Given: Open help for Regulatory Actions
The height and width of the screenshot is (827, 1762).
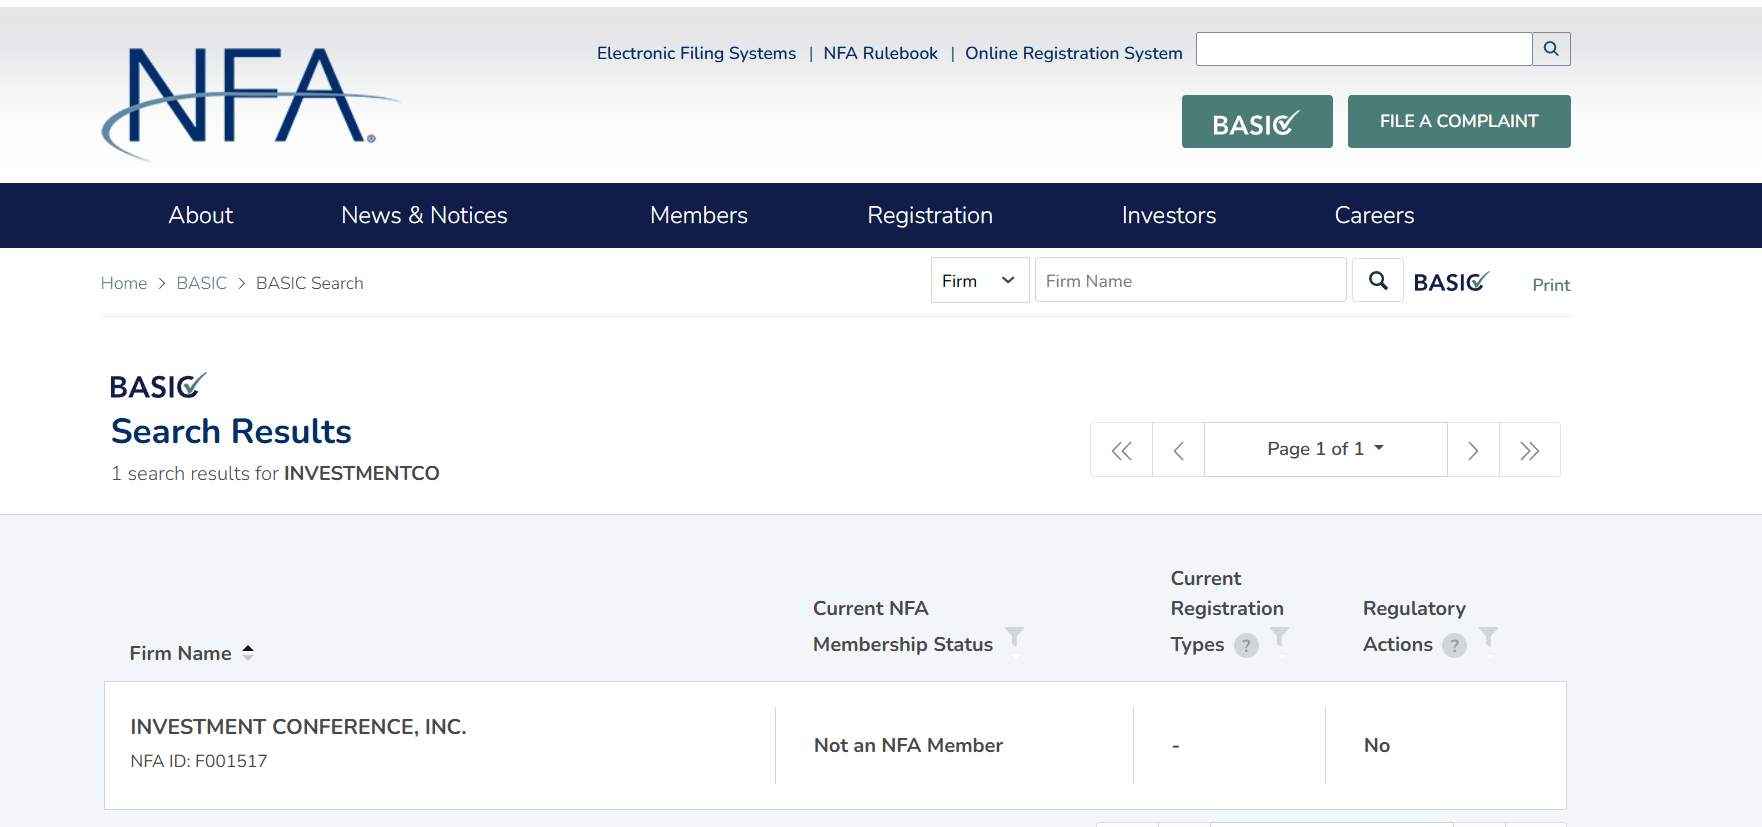Looking at the screenshot, I should 1455,646.
